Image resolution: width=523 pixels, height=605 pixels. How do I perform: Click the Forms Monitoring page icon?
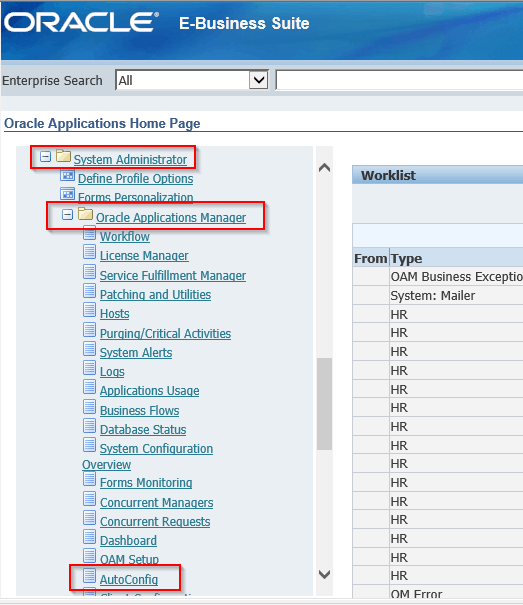90,479
